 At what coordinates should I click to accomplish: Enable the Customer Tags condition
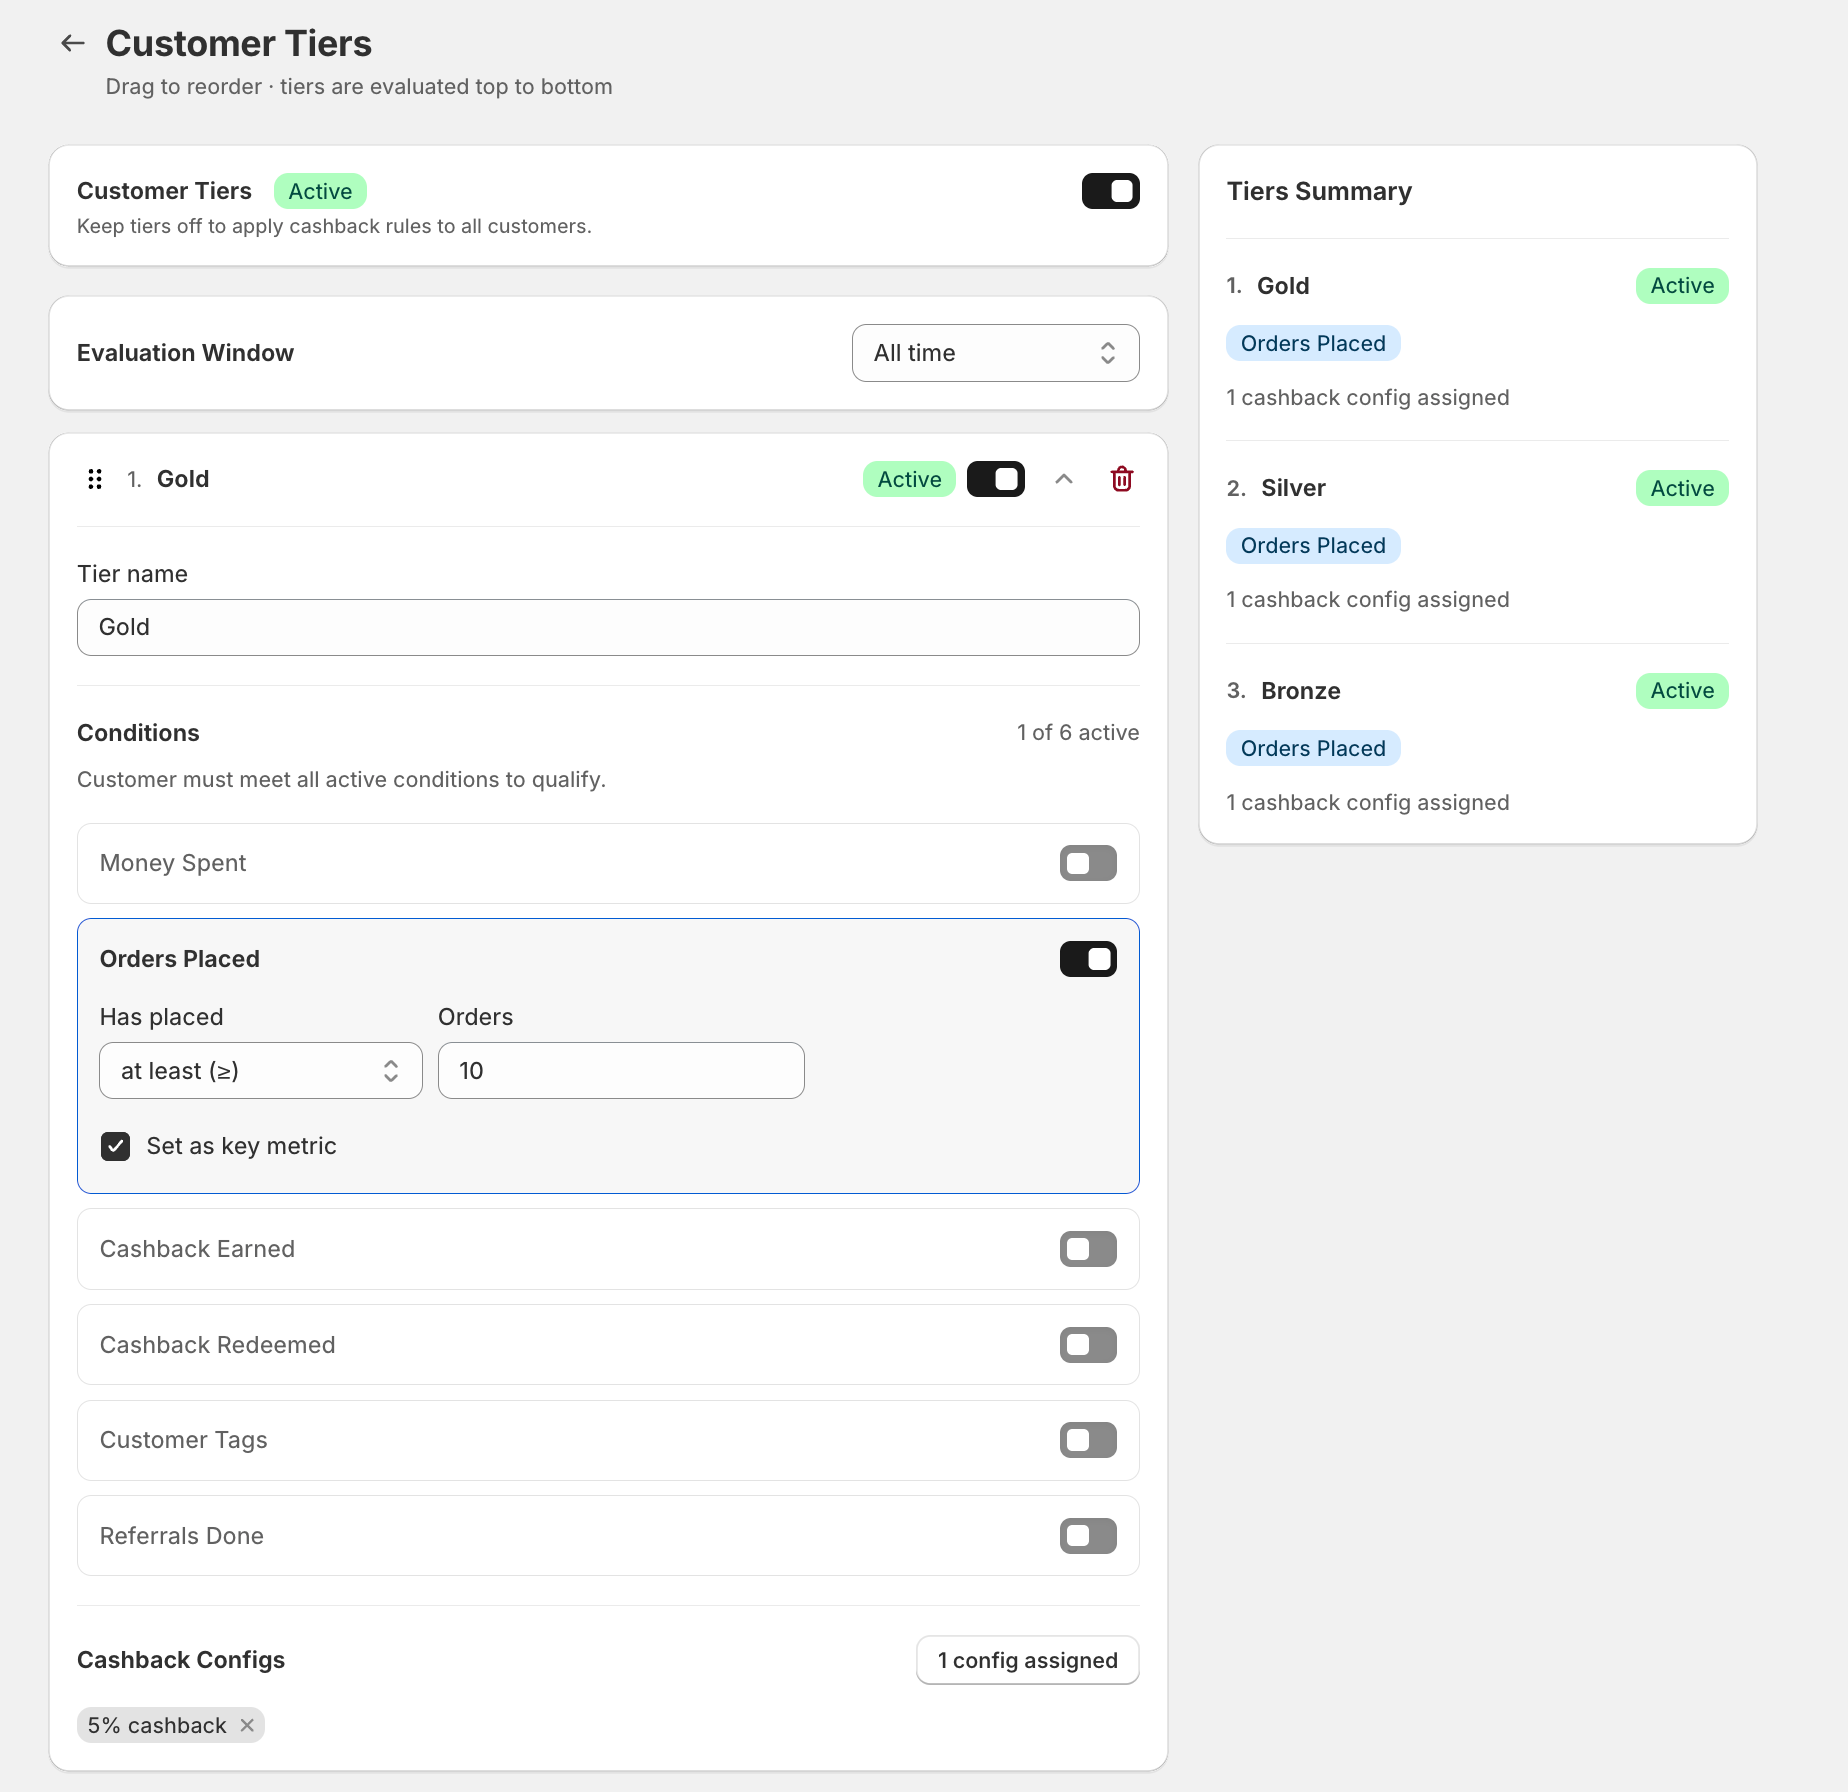[1087, 1440]
